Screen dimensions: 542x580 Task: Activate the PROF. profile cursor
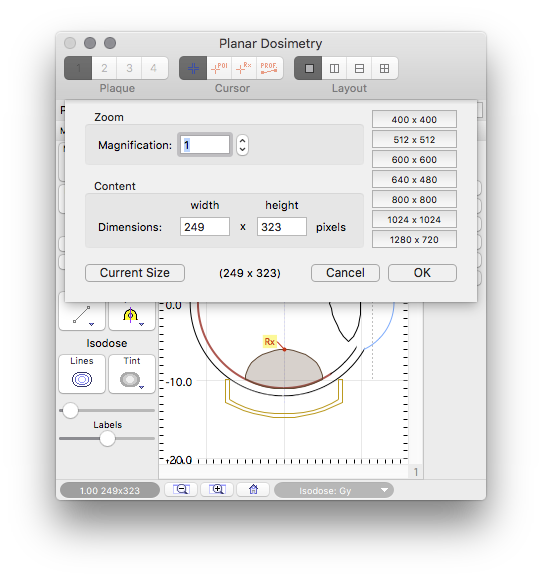click(269, 68)
